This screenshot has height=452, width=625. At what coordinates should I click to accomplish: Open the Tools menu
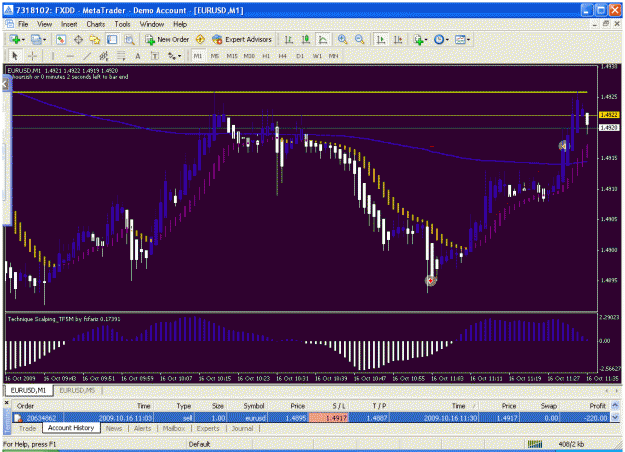pyautogui.click(x=122, y=24)
